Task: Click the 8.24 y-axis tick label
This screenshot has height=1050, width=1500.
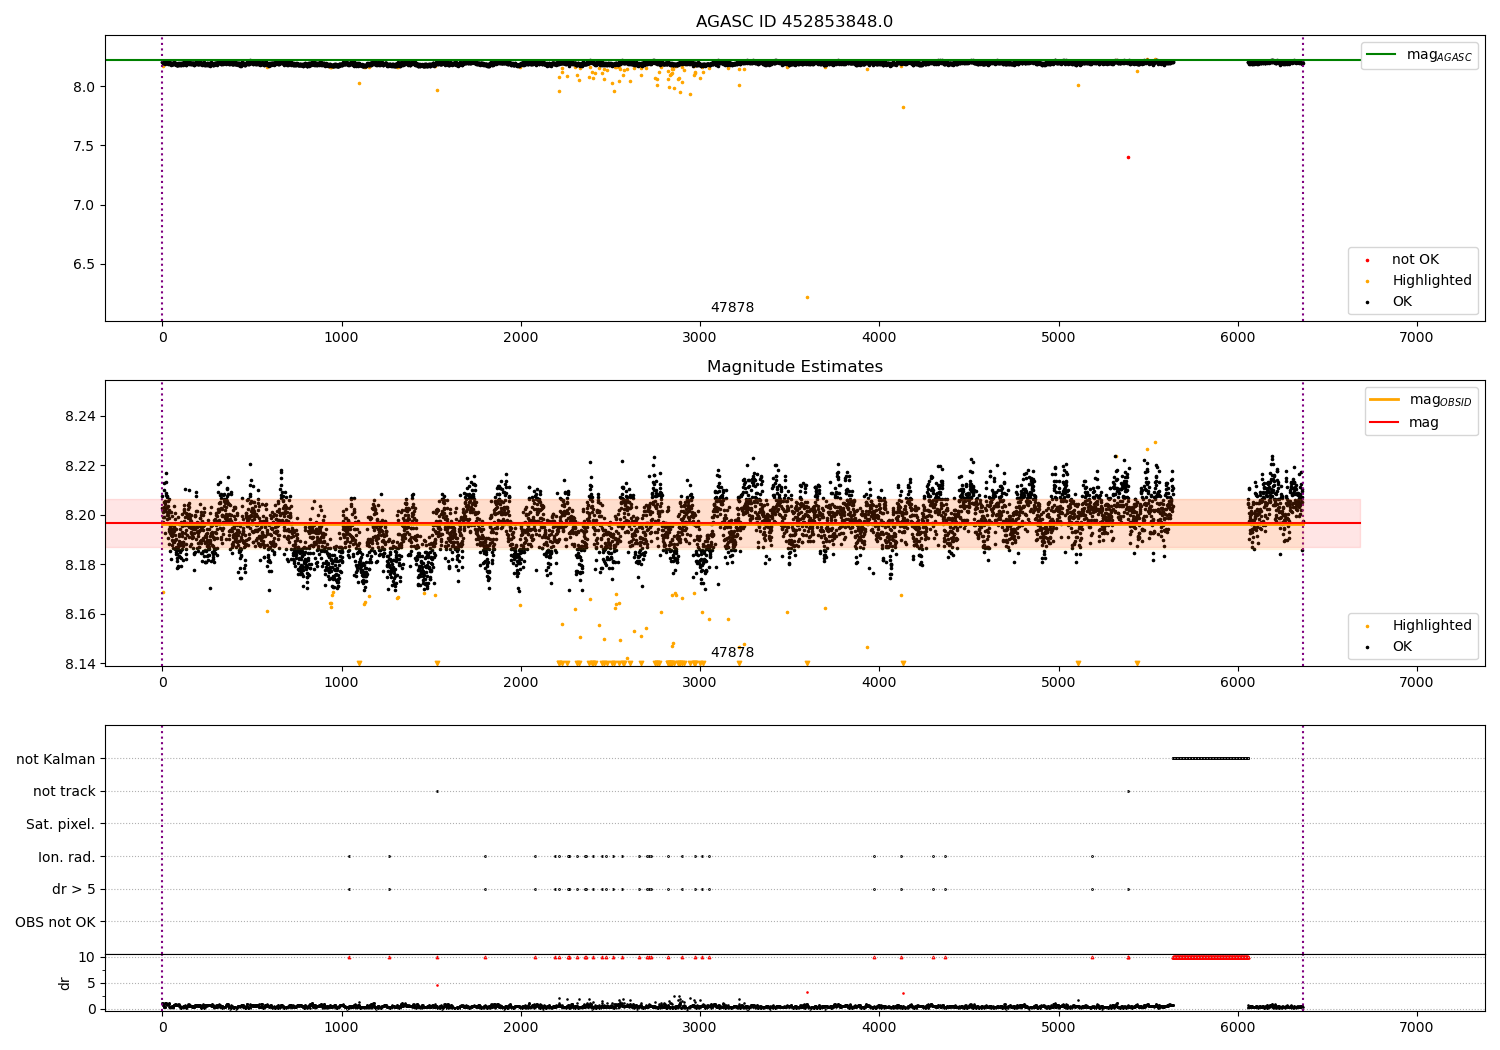Action: tap(80, 417)
